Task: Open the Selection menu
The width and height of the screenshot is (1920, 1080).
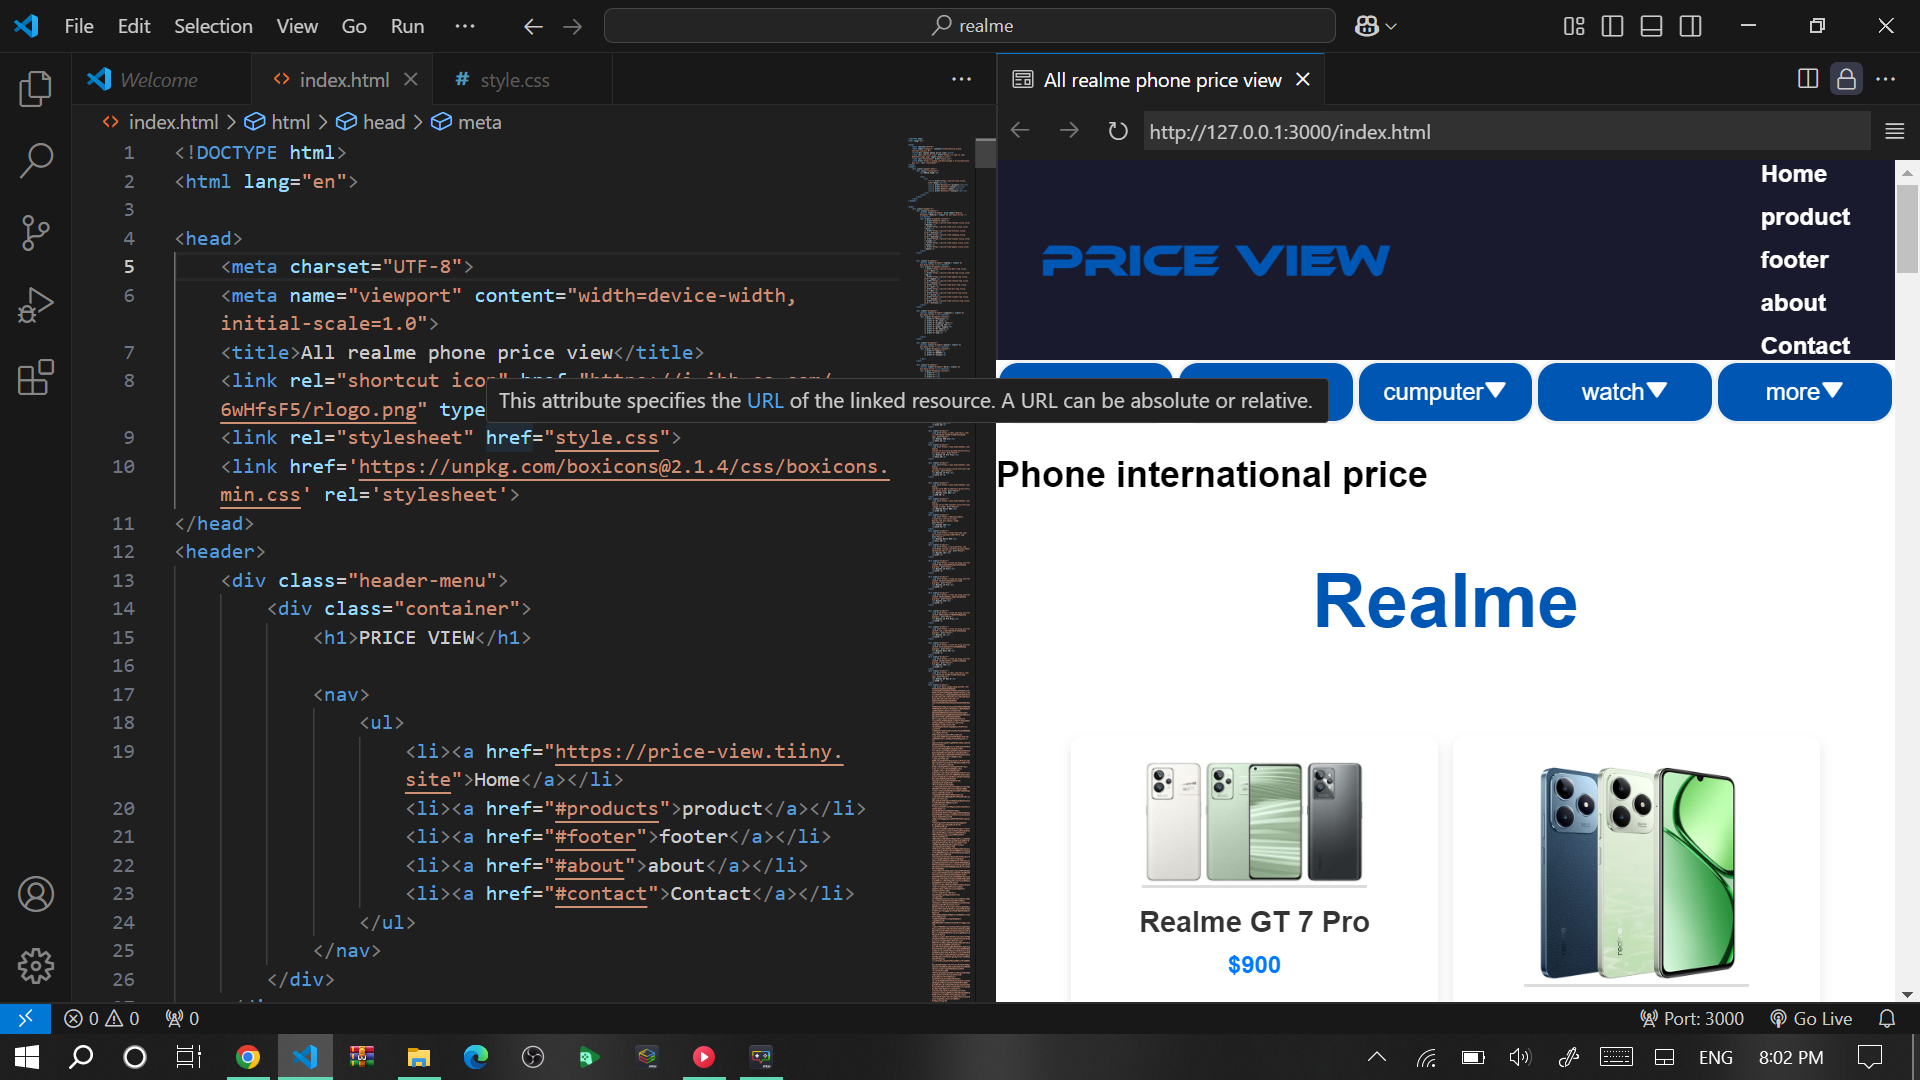Action: click(x=213, y=26)
